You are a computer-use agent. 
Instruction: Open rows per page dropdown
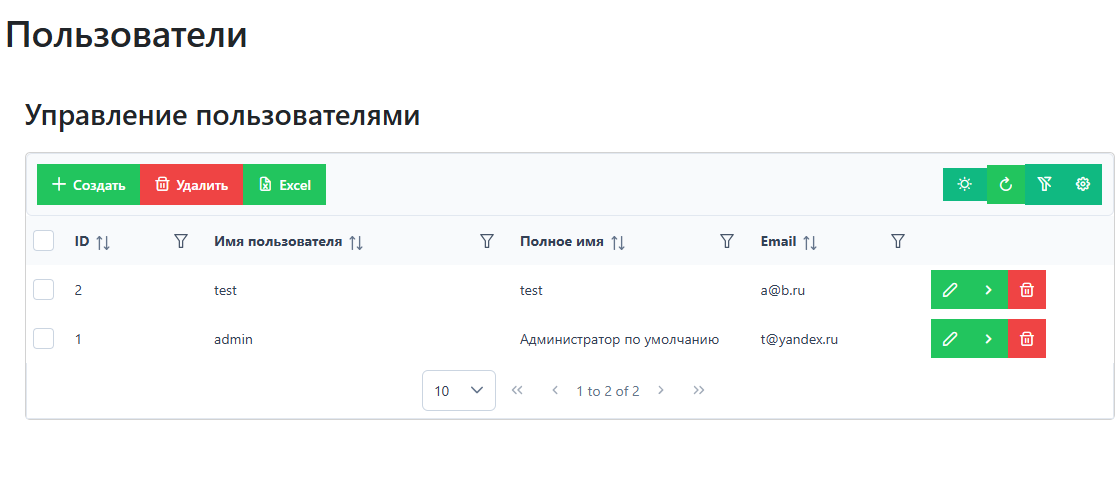click(459, 391)
